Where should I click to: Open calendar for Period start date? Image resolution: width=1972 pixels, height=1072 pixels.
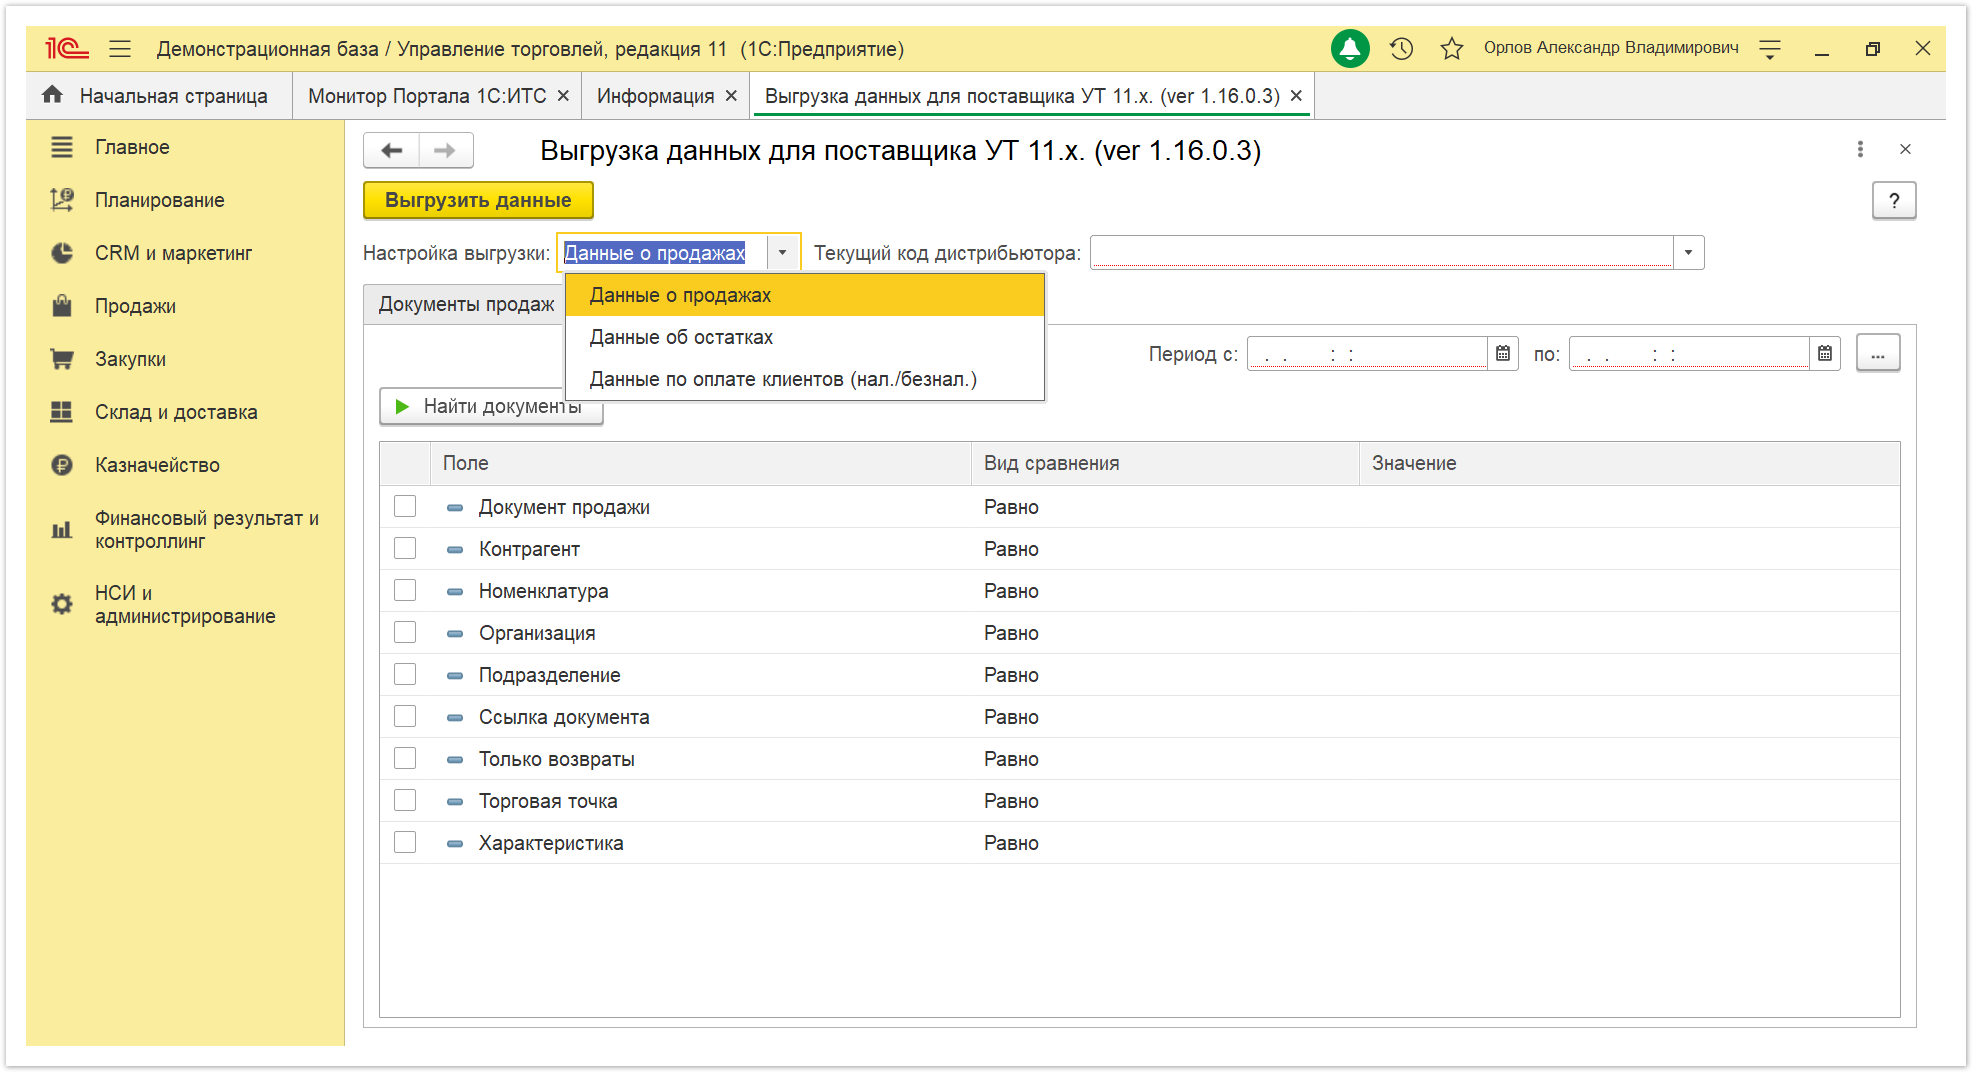click(1503, 353)
